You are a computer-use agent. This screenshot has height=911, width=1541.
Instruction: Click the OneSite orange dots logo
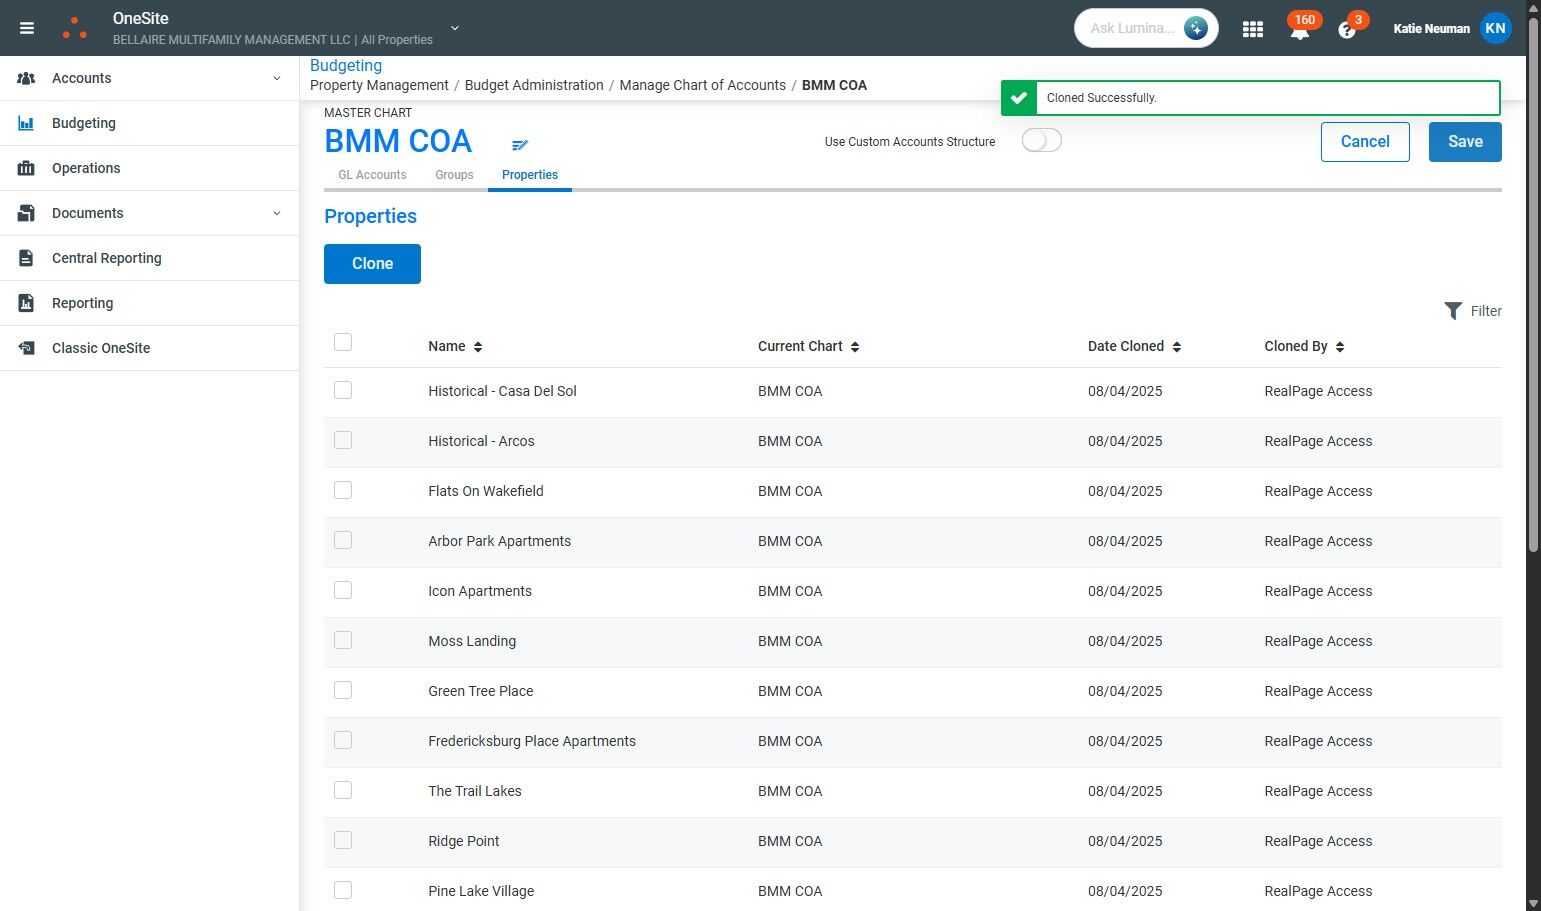coord(75,28)
